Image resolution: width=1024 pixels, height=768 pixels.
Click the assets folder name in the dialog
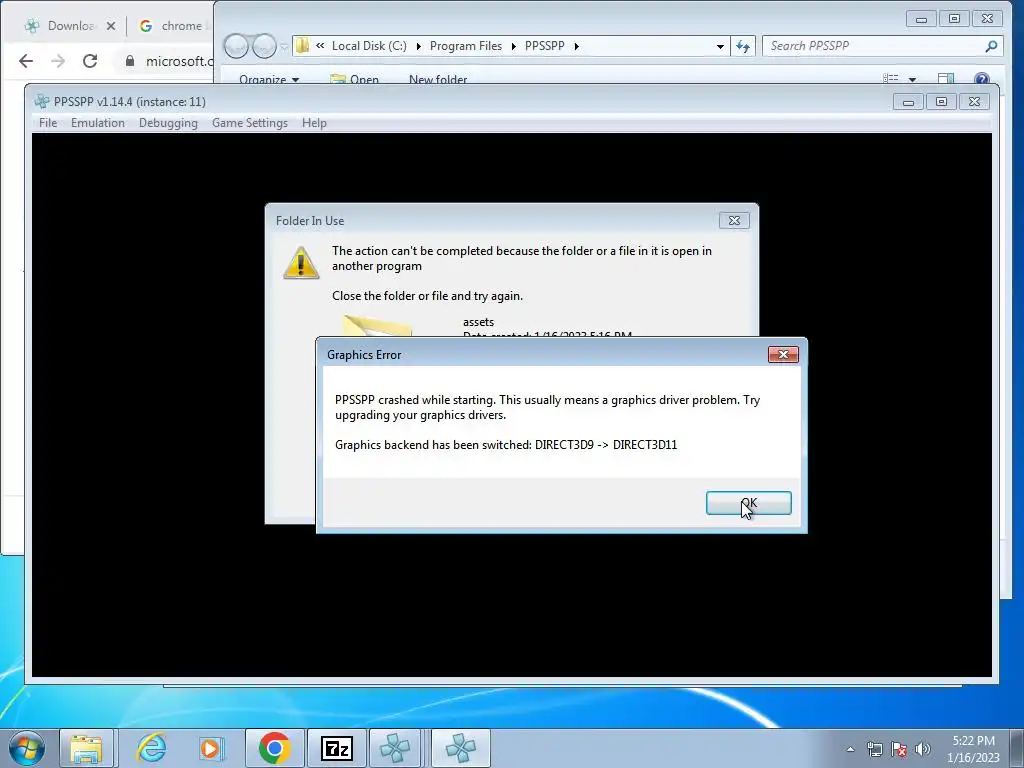(478, 322)
